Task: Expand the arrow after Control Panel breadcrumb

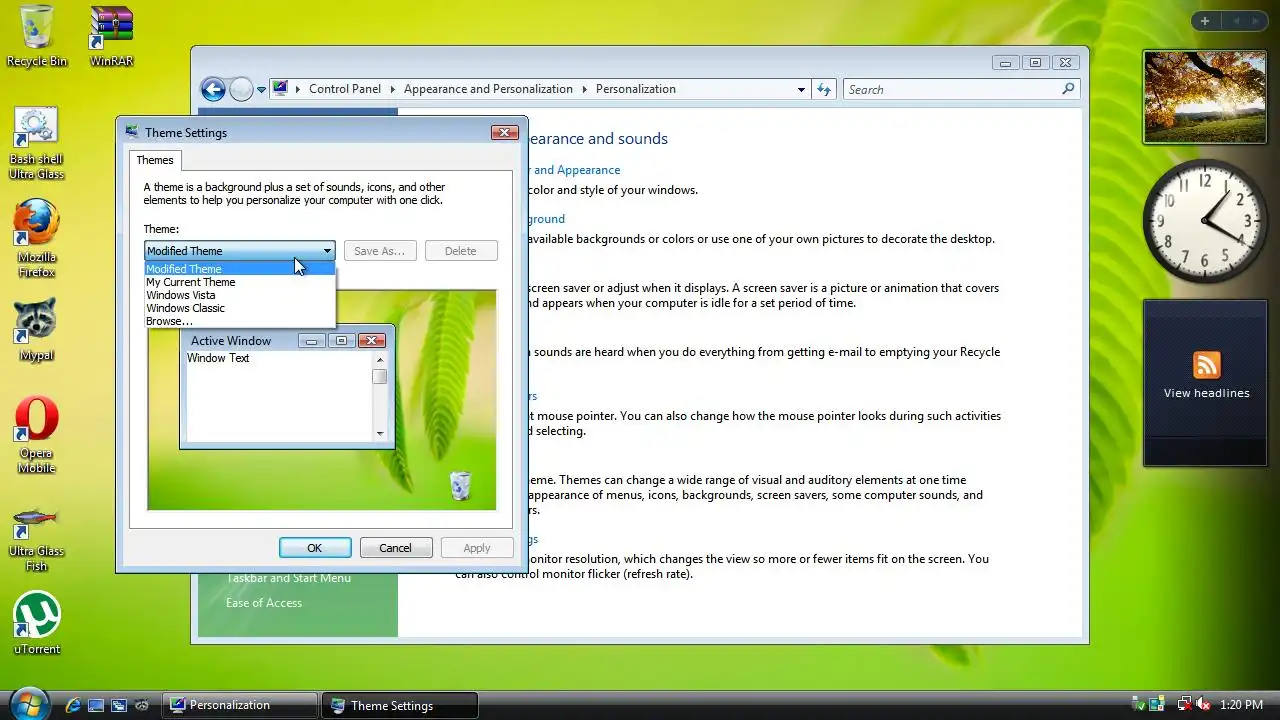Action: [393, 89]
